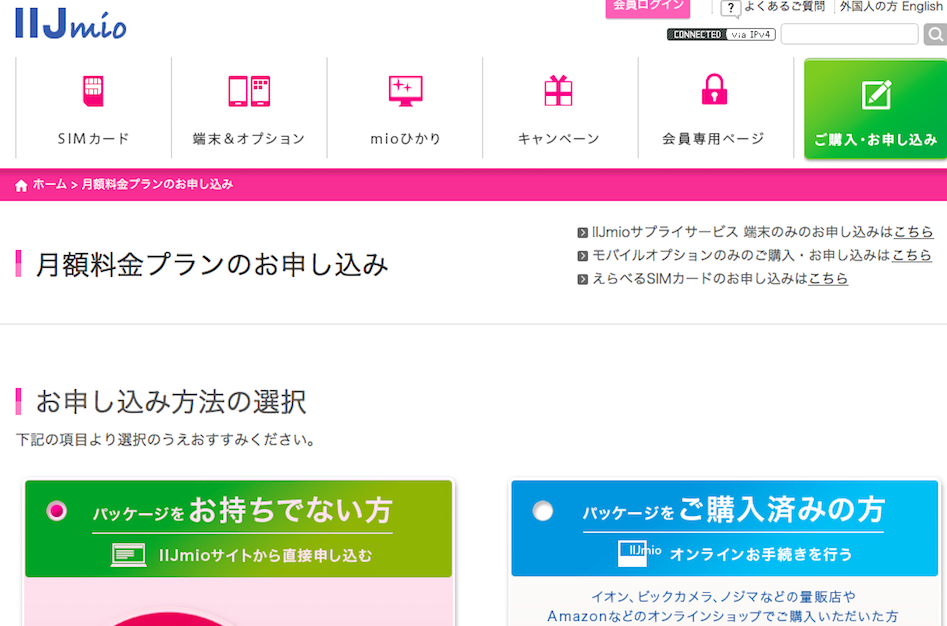Click 月額料金プランのお申し込み breadcrumb text
The height and width of the screenshot is (626, 947).
coord(157,184)
